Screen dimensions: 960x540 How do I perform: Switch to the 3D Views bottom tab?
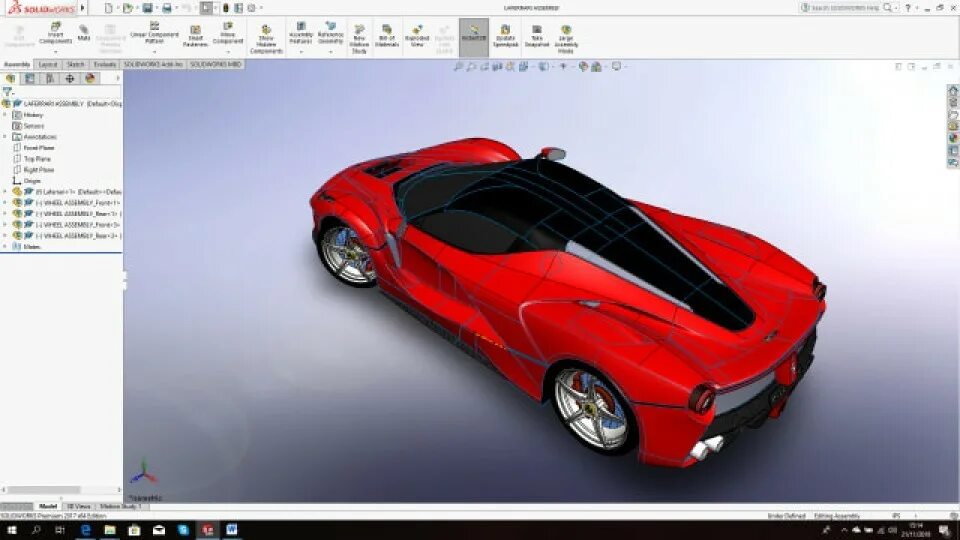(x=78, y=506)
